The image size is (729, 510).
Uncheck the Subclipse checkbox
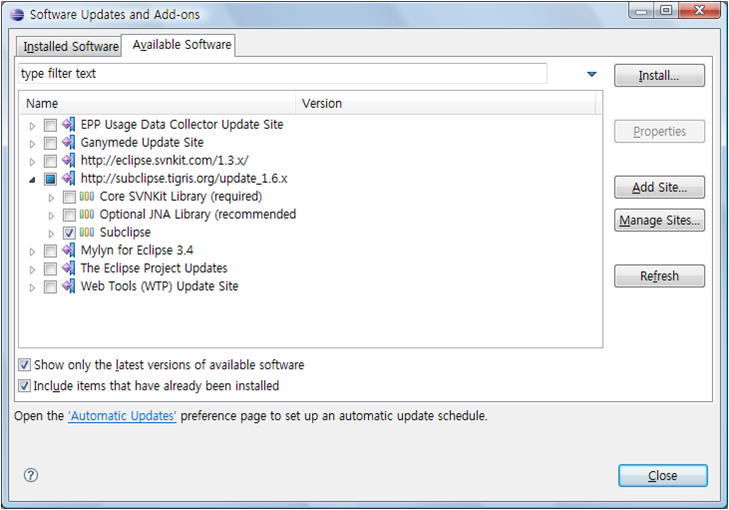tap(69, 233)
